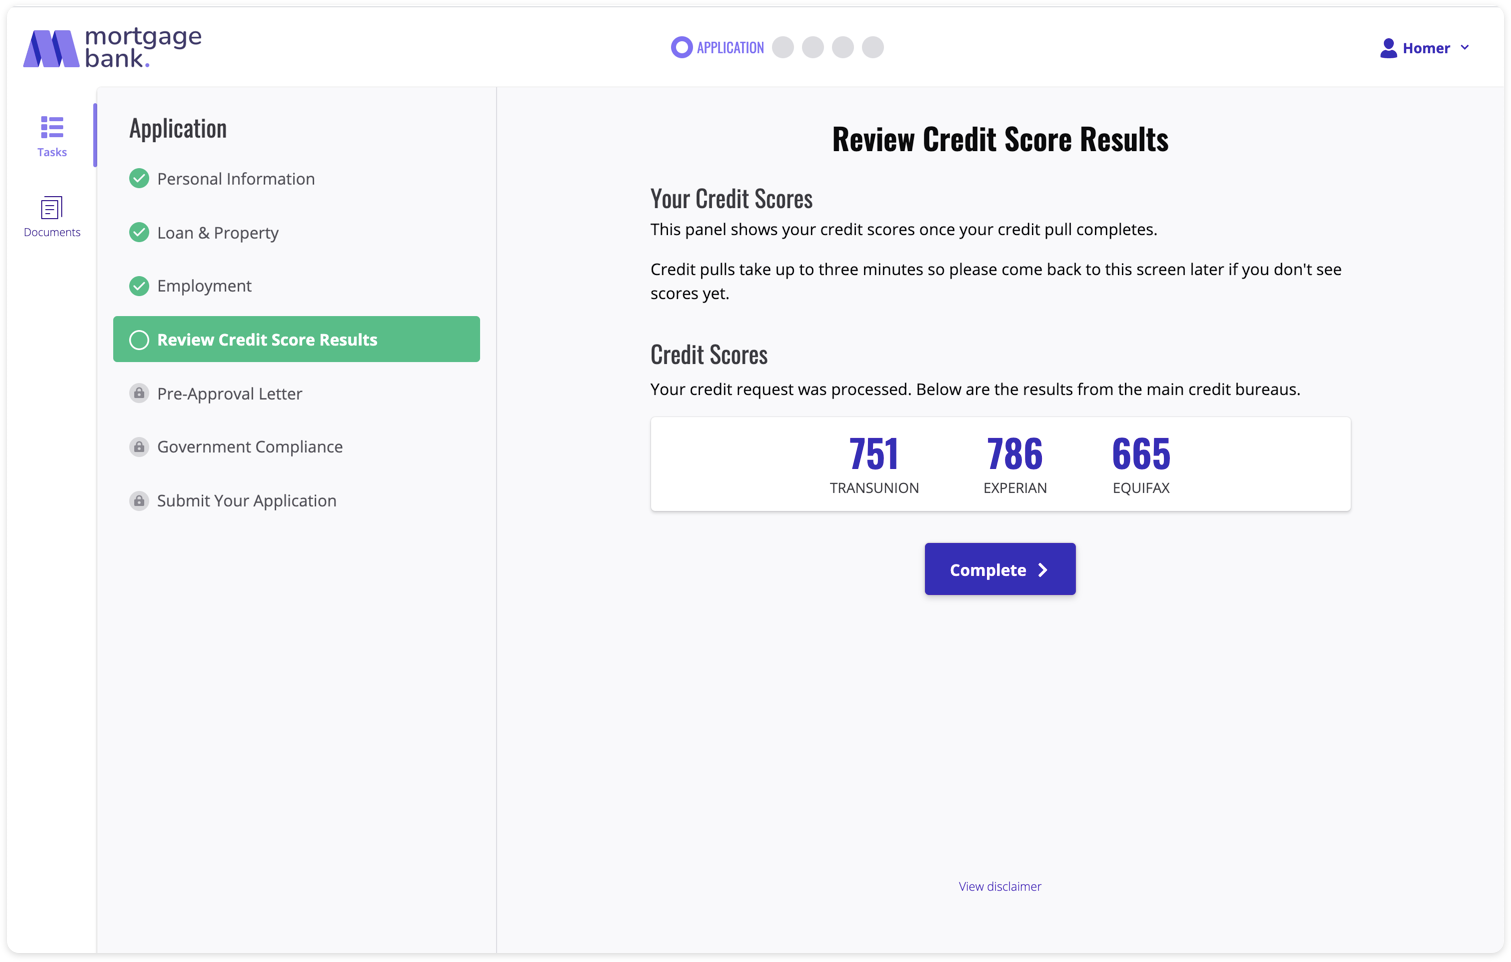Click the arrow icon on Complete button
The image size is (1511, 962).
click(1043, 570)
